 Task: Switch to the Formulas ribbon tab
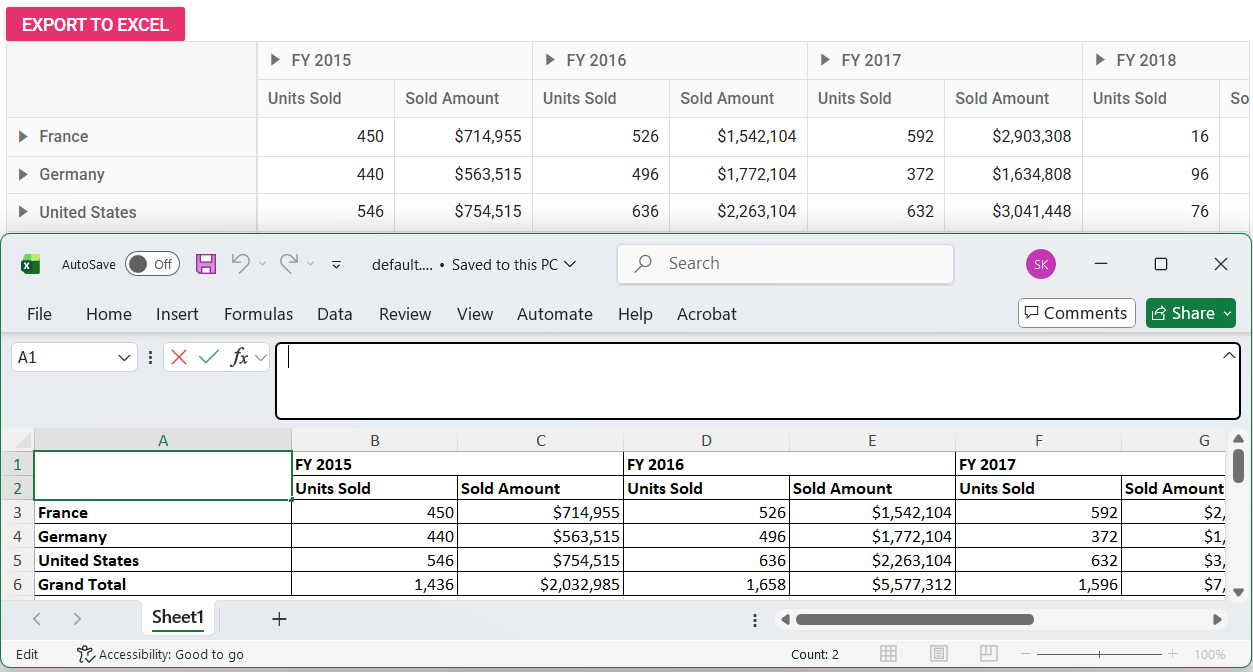(x=258, y=314)
